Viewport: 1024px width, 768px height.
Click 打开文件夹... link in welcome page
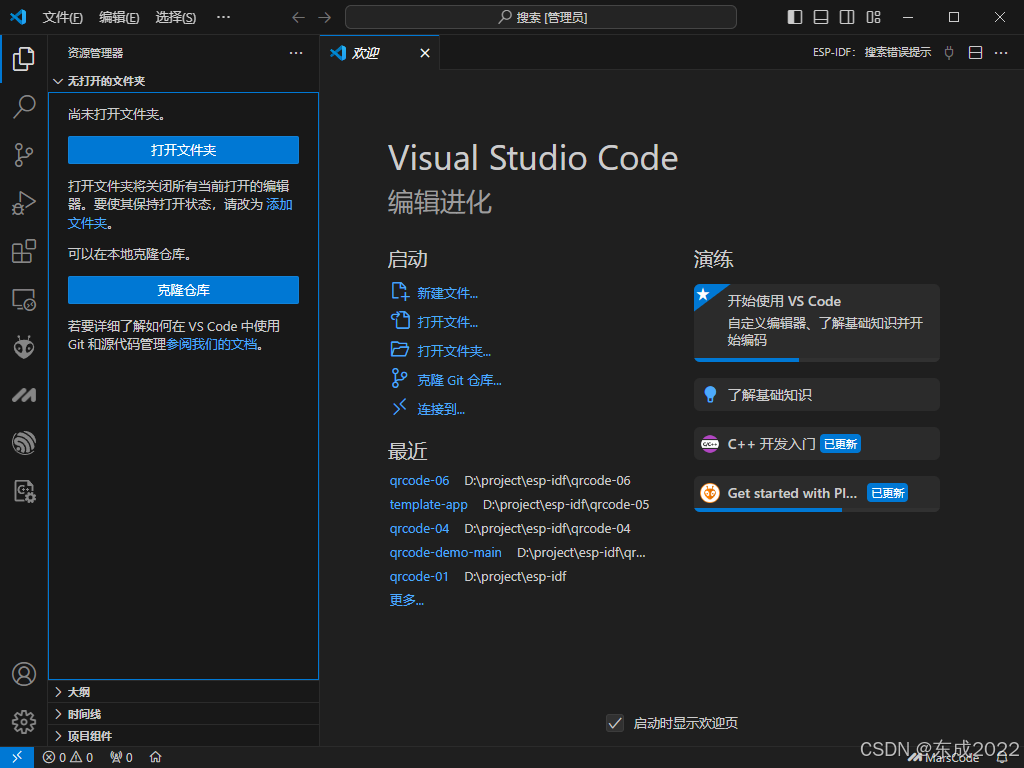[454, 351]
